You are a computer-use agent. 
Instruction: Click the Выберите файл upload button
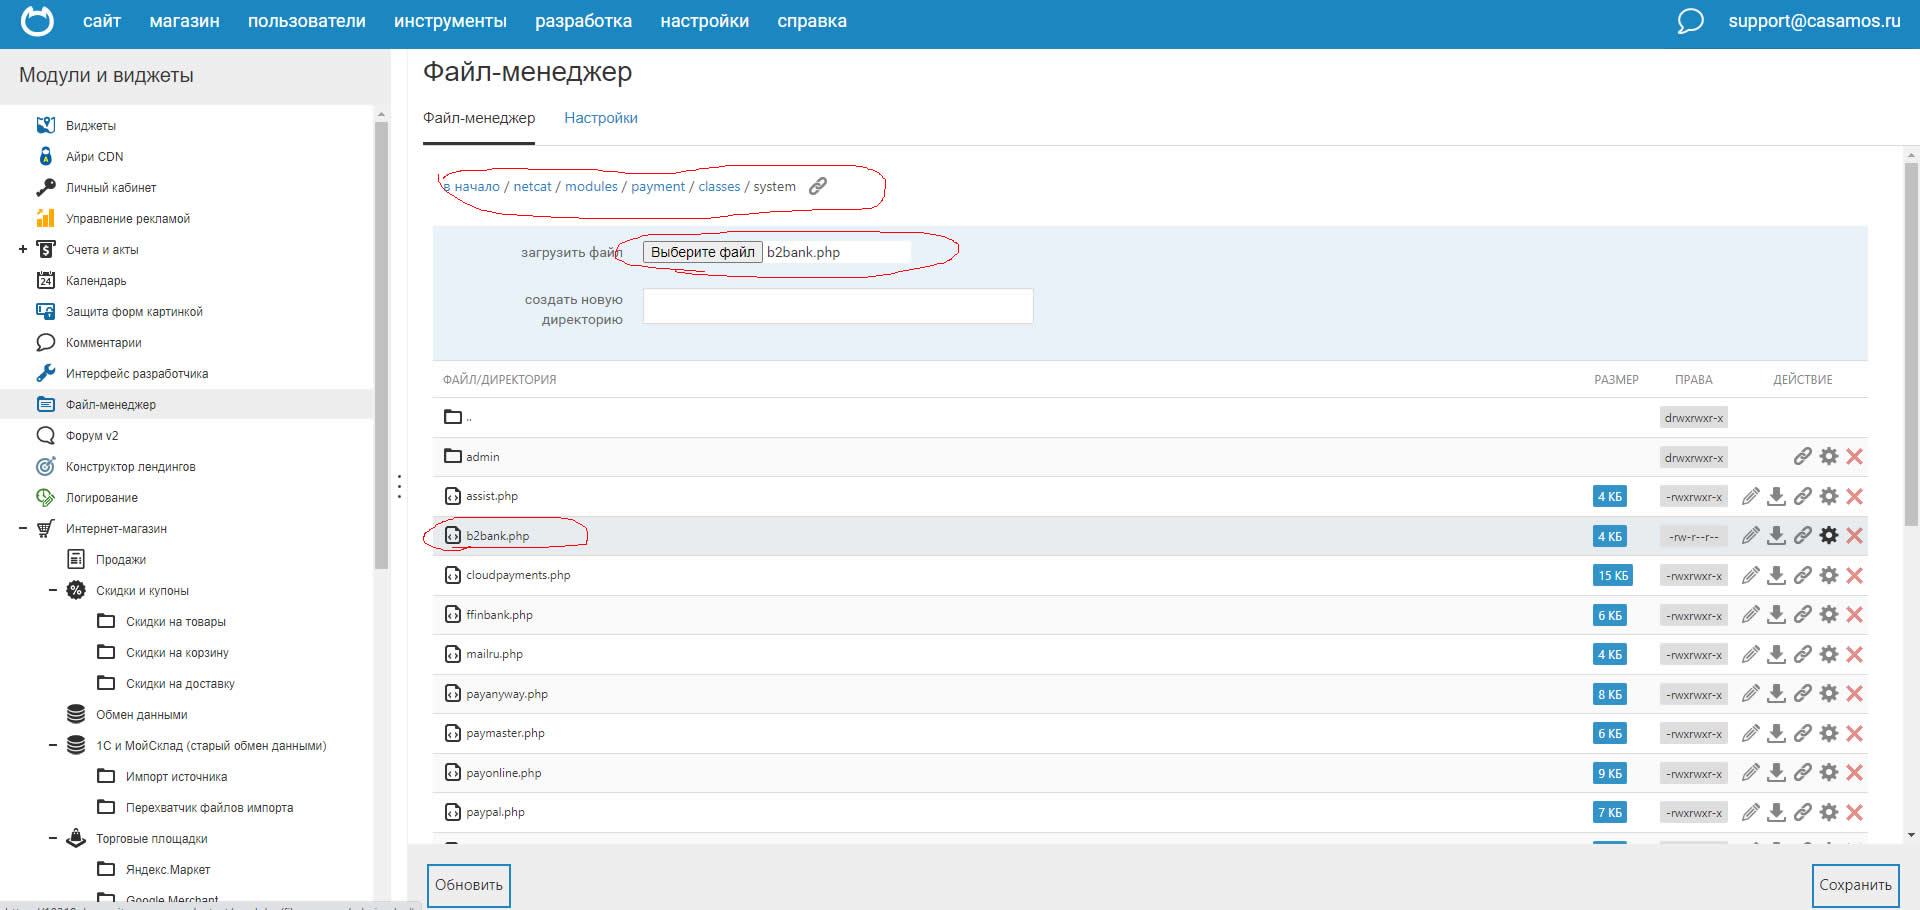[x=702, y=253]
